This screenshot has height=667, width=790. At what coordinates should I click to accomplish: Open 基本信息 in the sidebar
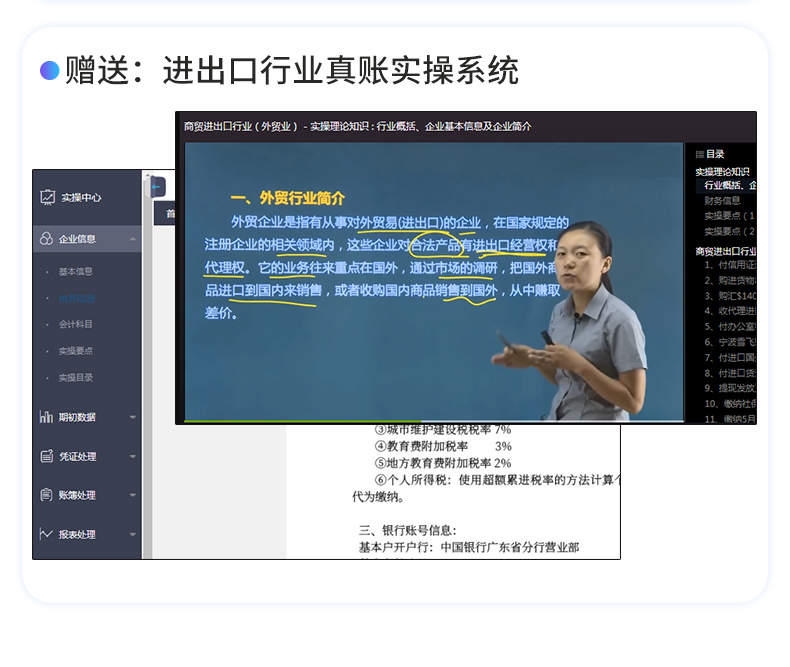(76, 271)
